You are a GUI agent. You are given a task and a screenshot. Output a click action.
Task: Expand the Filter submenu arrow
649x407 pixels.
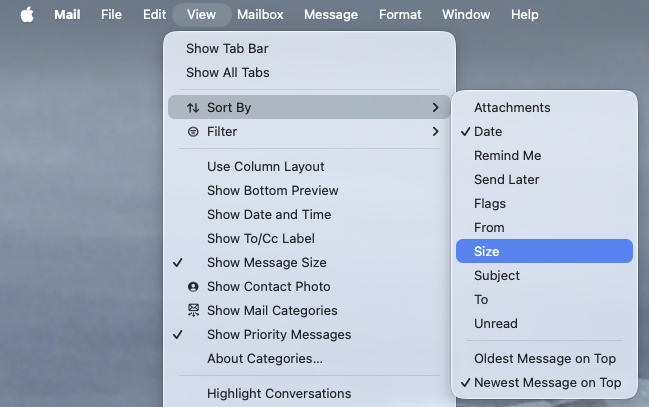coord(435,131)
